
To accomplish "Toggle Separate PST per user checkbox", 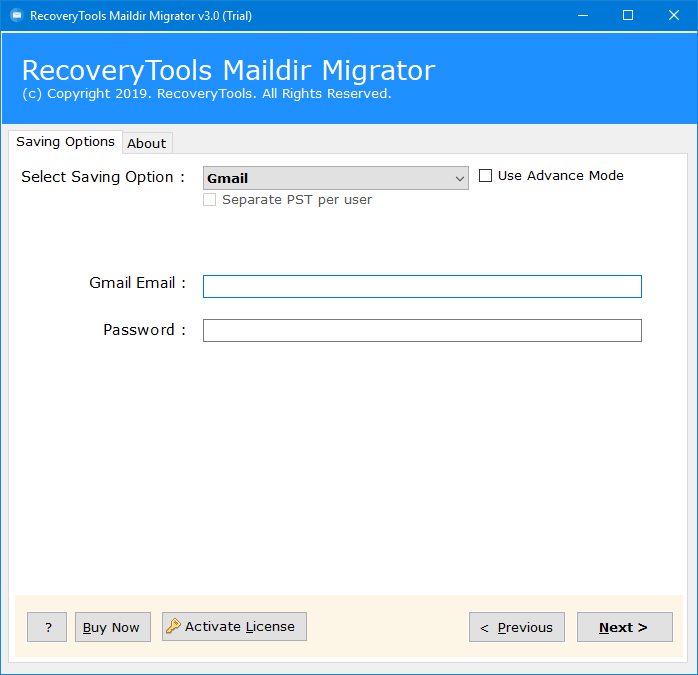I will point(209,199).
